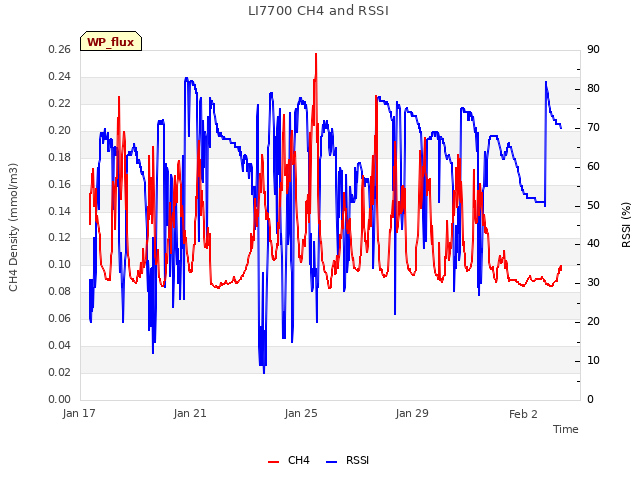The image size is (640, 480).
Task: Click the CH4 Density (mmol/m3) axis title
Action: 13,227
